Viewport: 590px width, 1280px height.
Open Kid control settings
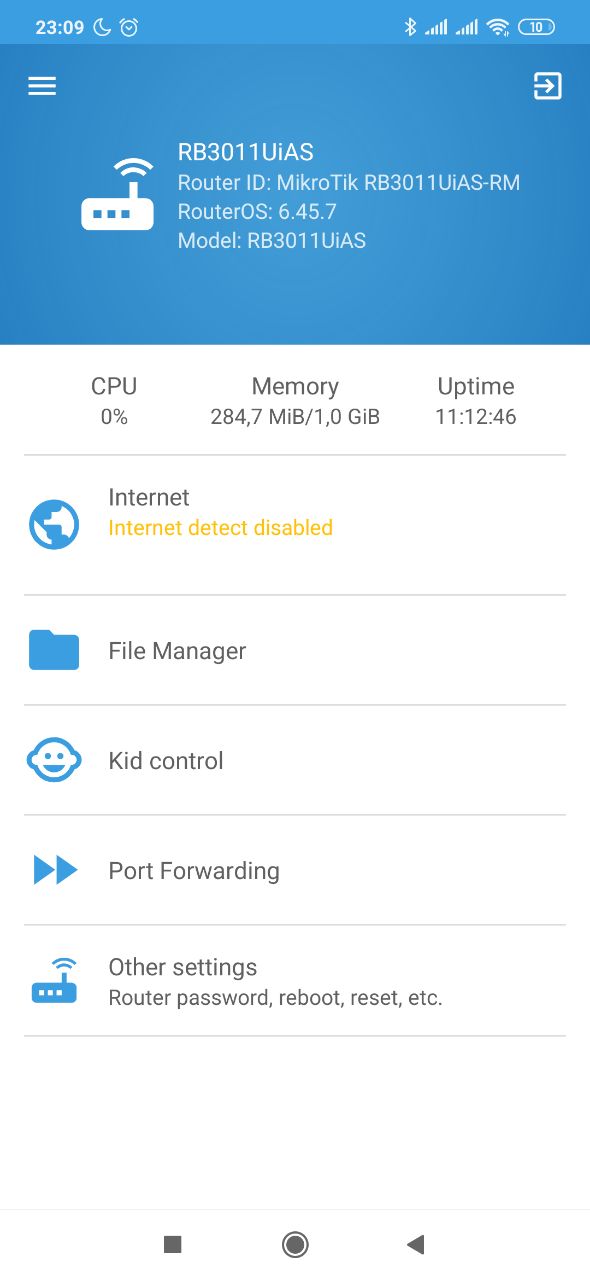coord(295,760)
